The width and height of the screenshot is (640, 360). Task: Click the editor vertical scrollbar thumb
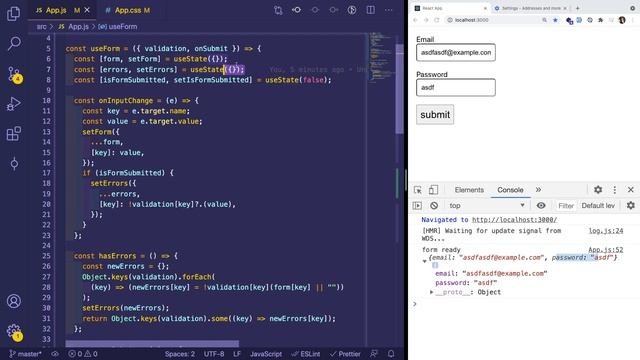tap(400, 89)
